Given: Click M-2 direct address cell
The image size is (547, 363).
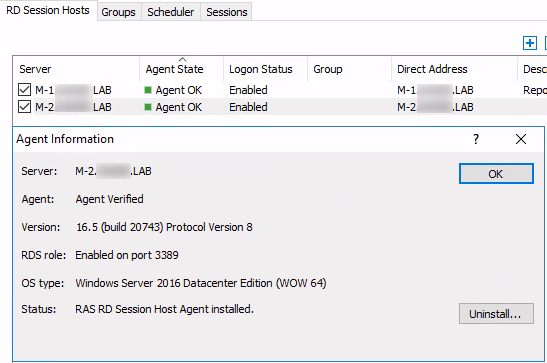Looking at the screenshot, I should [435, 107].
